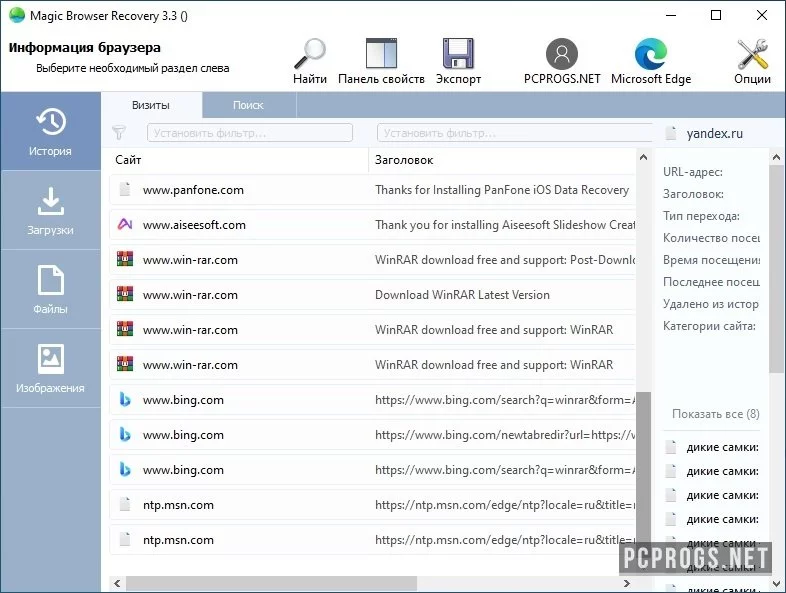Click Показать все (8) link
The image size is (786, 593).
tap(715, 414)
